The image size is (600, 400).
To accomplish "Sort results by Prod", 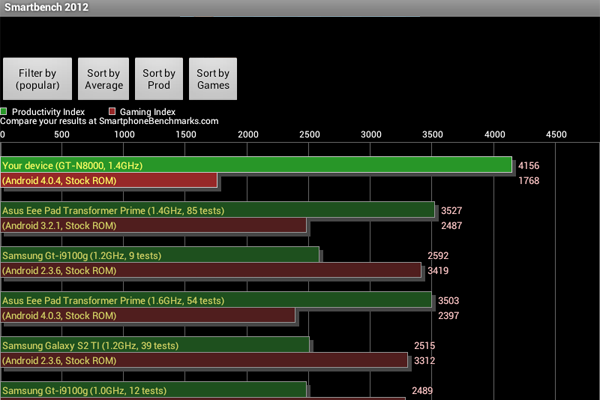I will tap(159, 79).
